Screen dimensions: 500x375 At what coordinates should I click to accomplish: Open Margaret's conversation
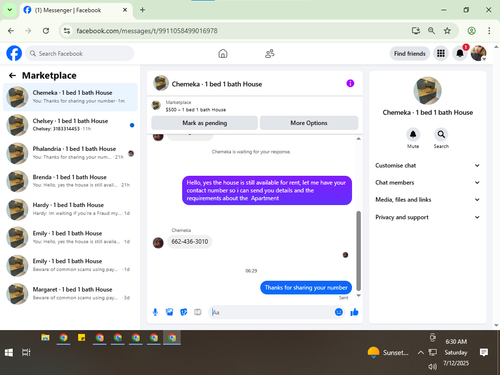pyautogui.click(x=70, y=294)
